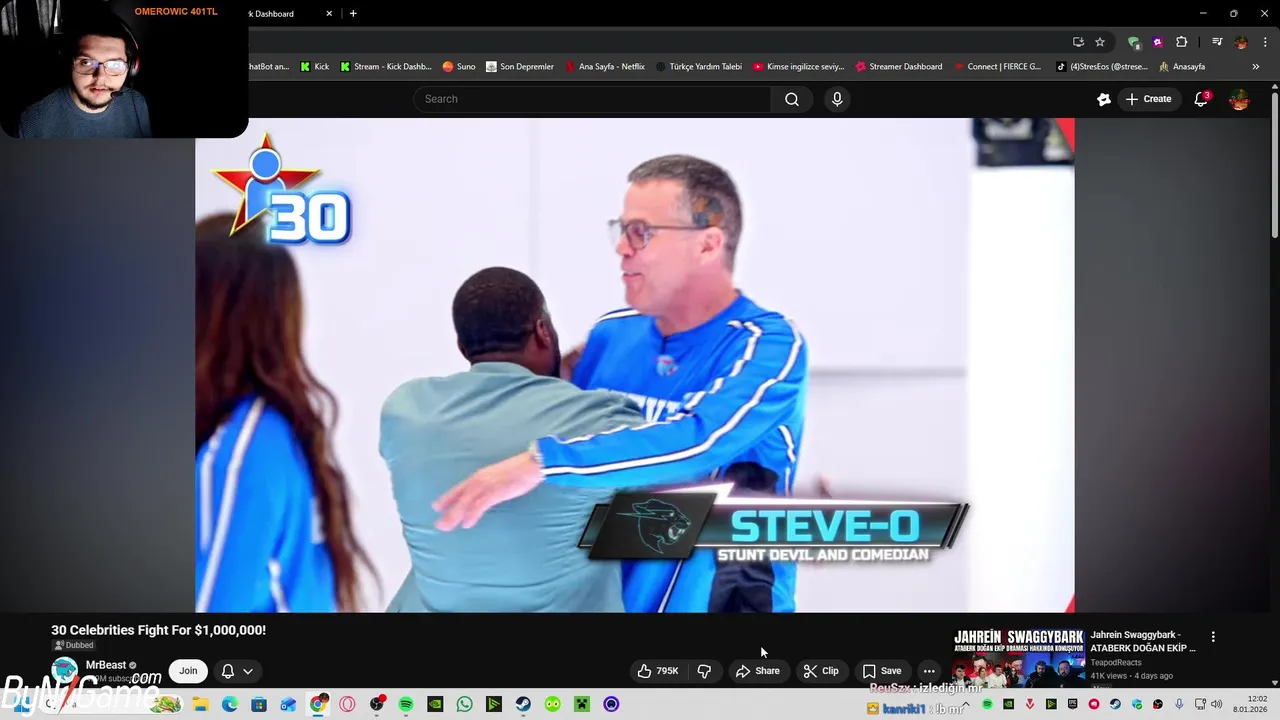
Task: Open File Explorer from the taskbar
Action: click(x=200, y=704)
